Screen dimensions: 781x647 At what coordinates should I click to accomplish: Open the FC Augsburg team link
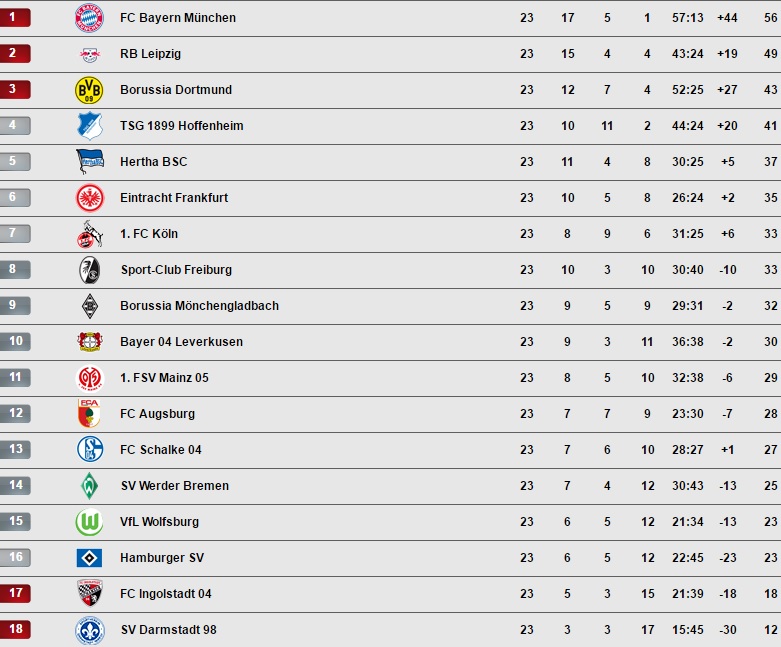point(157,414)
